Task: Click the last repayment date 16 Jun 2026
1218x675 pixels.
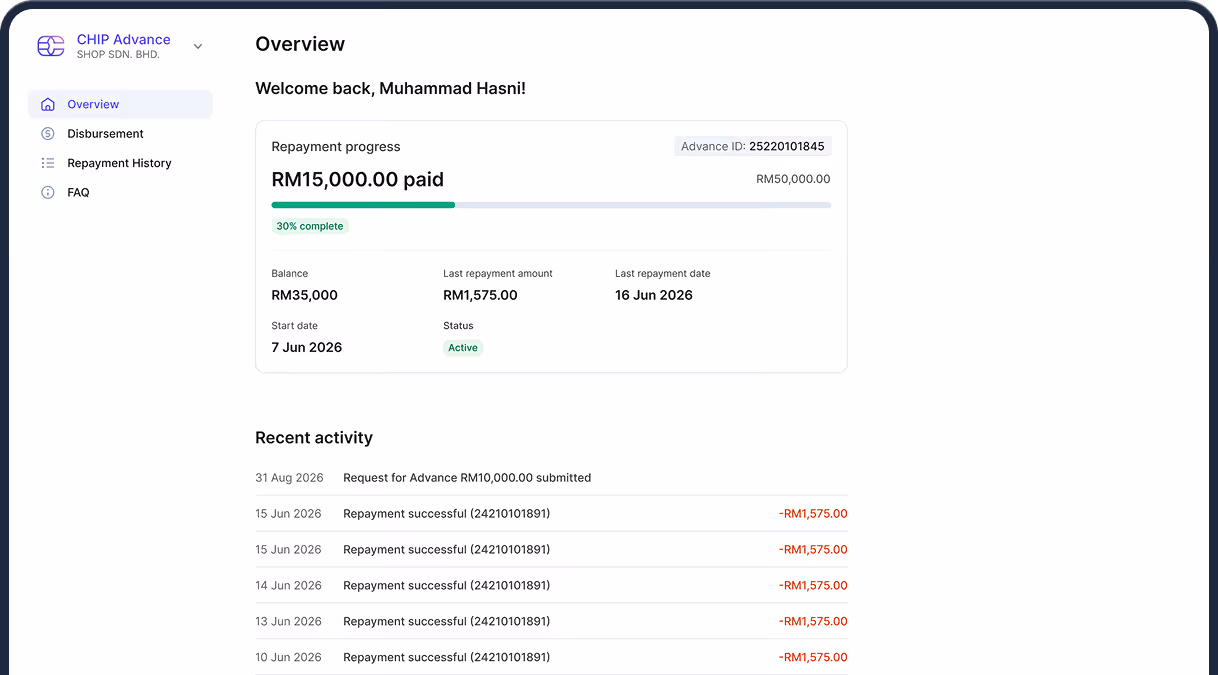Action: pyautogui.click(x=654, y=295)
